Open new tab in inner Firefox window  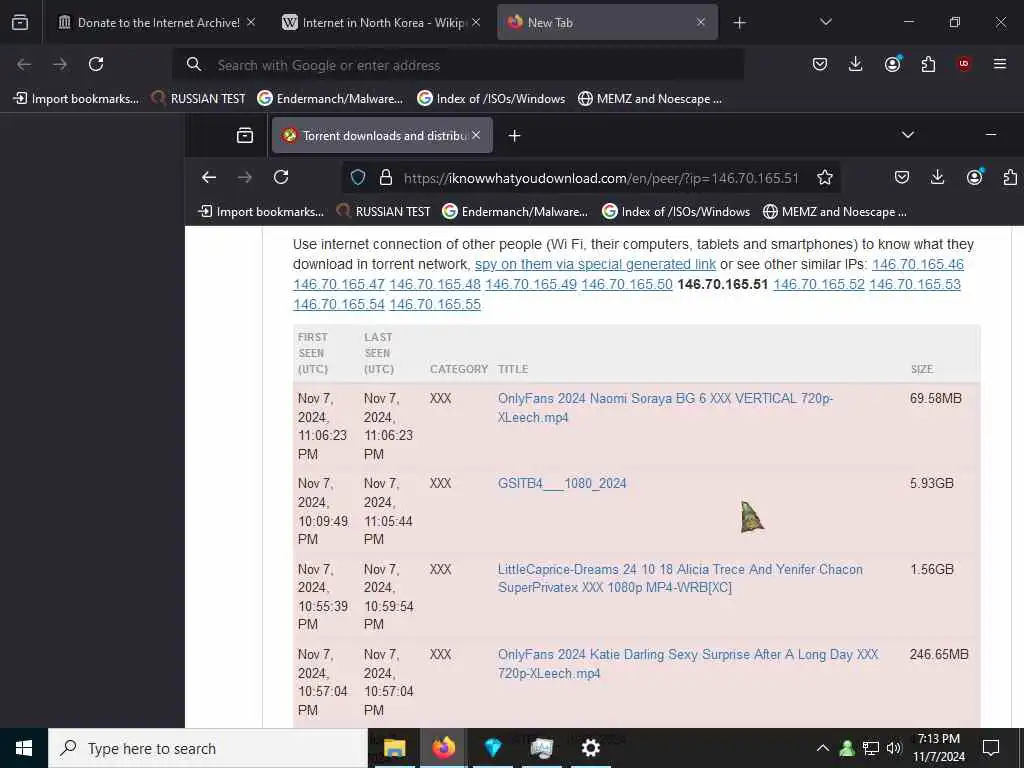[x=515, y=135]
